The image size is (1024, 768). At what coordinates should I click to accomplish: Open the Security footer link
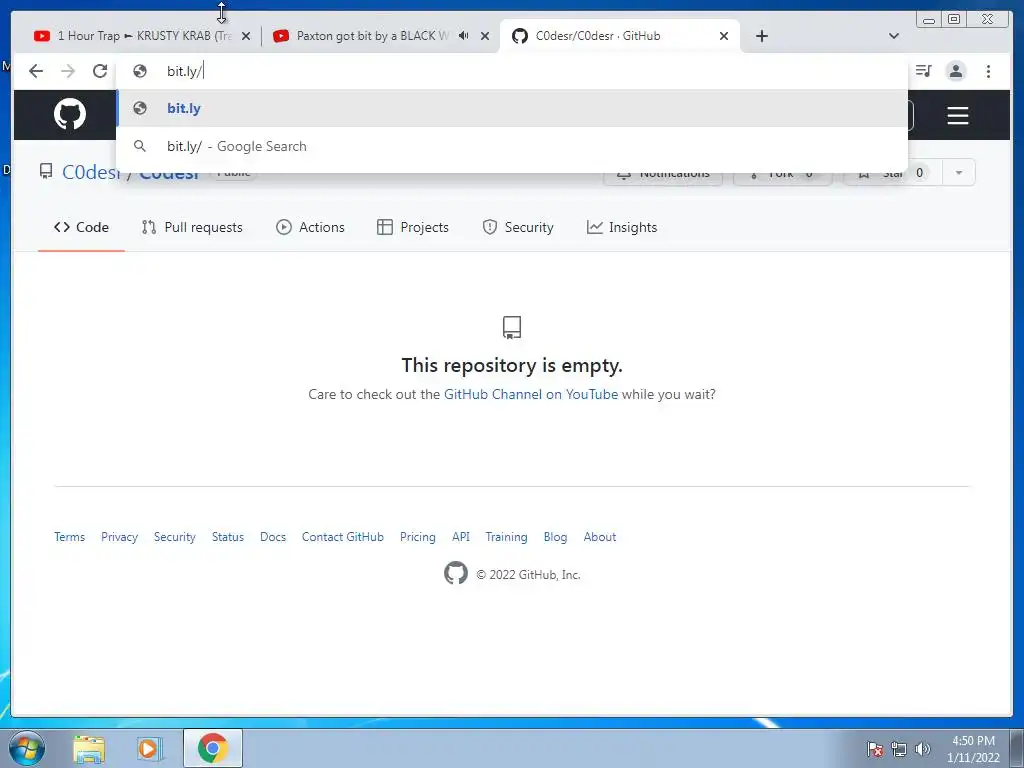(x=174, y=537)
